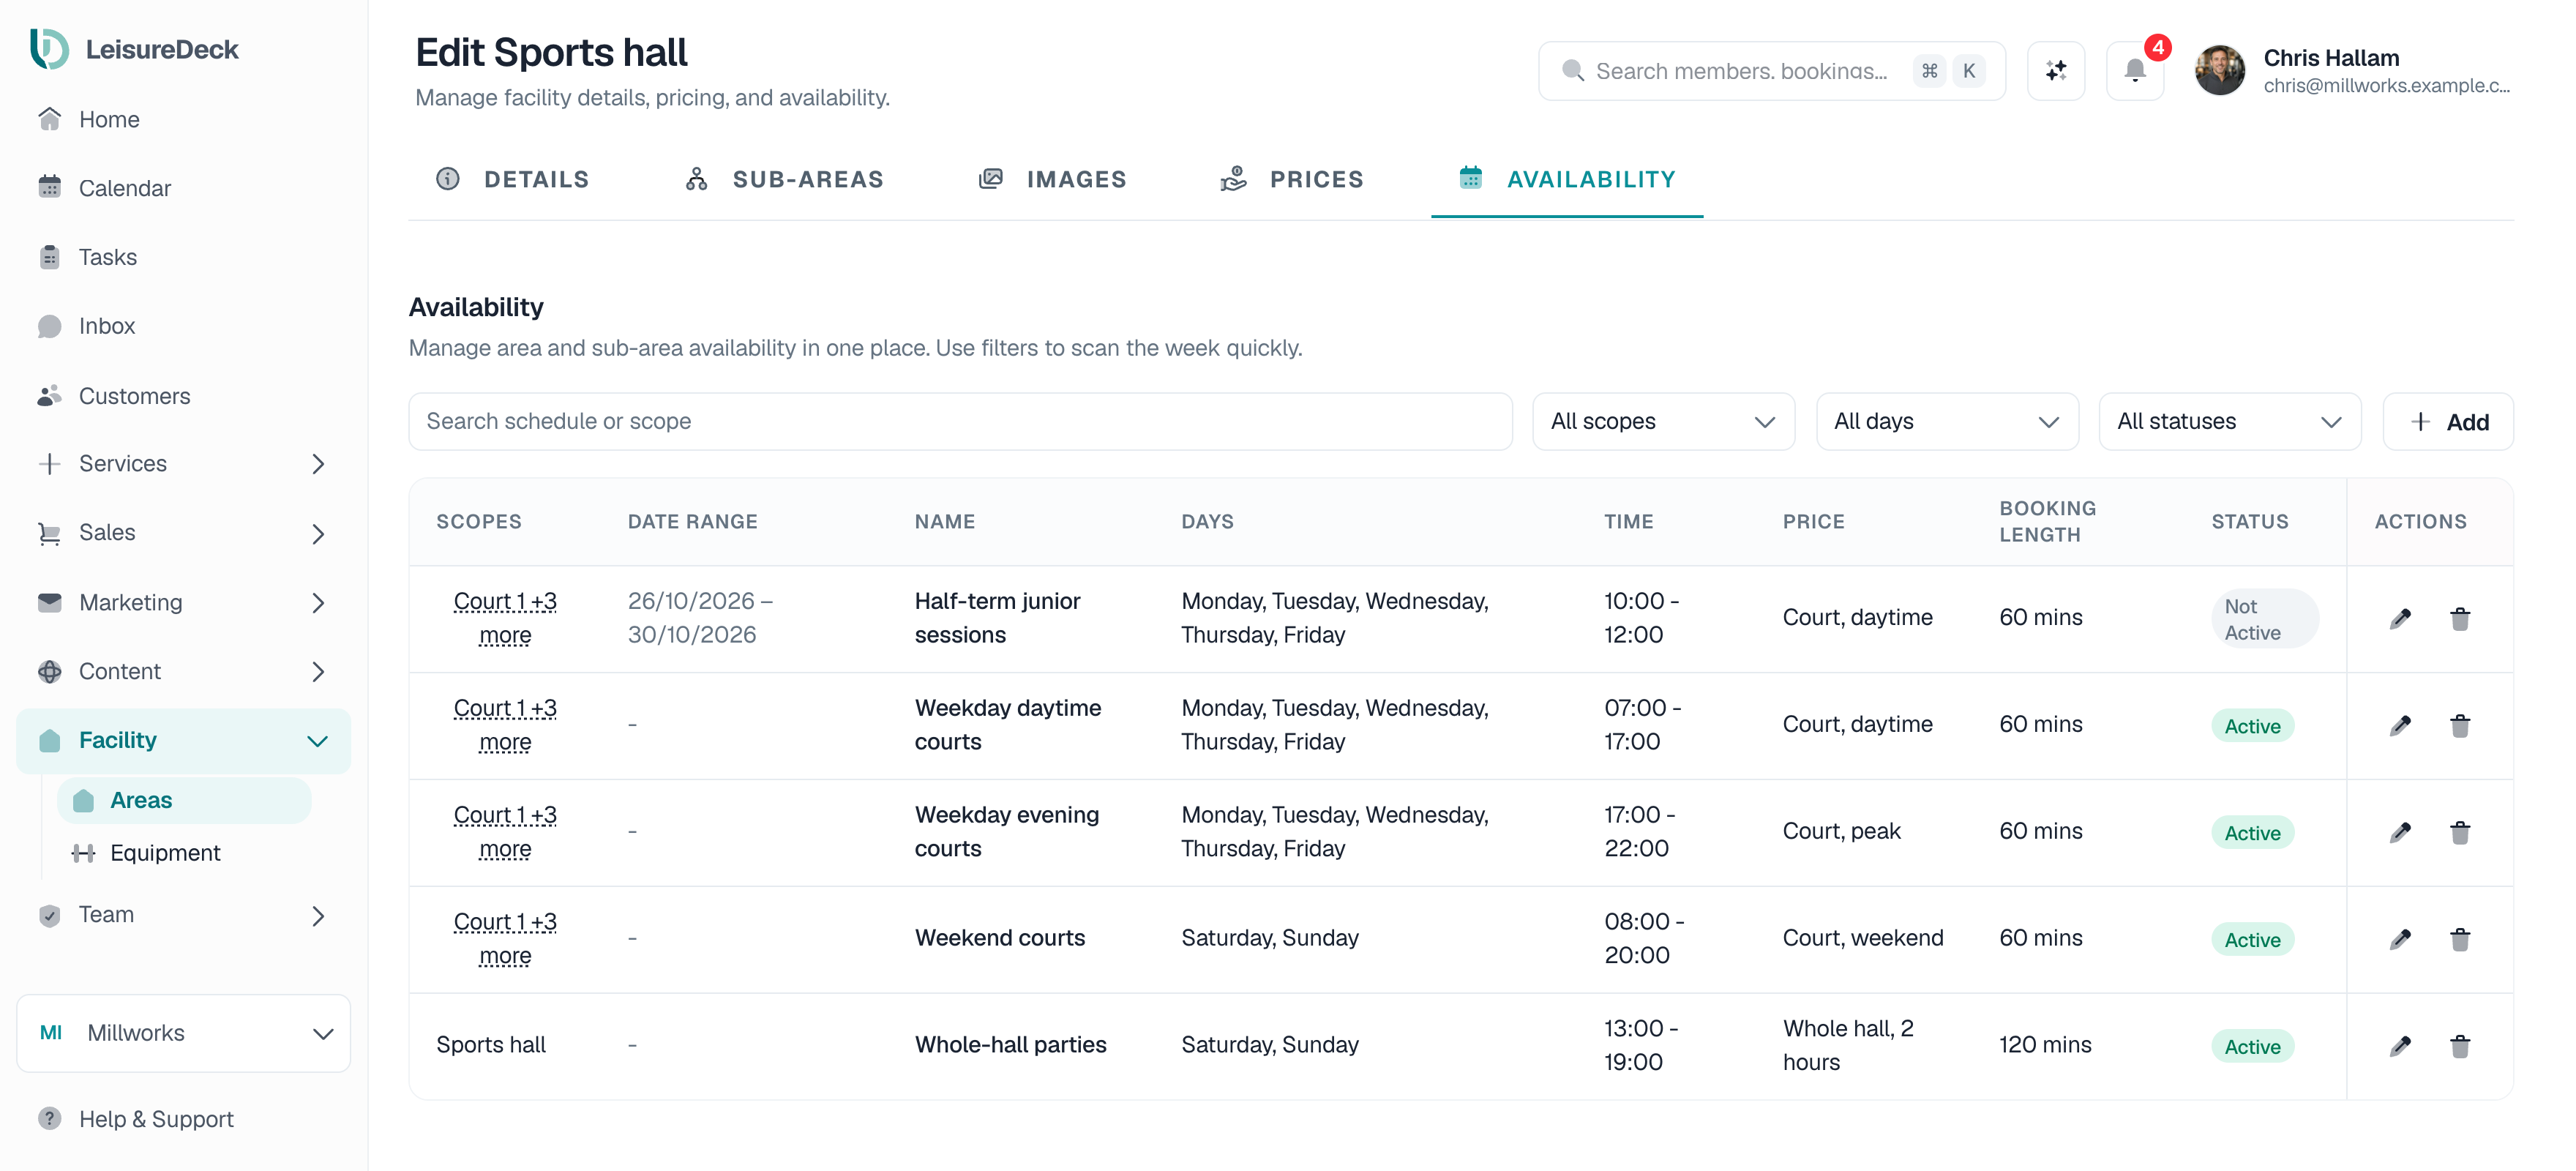The image size is (2576, 1171).
Task: Edit Half-term junior sessions schedule
Action: [x=2400, y=619]
